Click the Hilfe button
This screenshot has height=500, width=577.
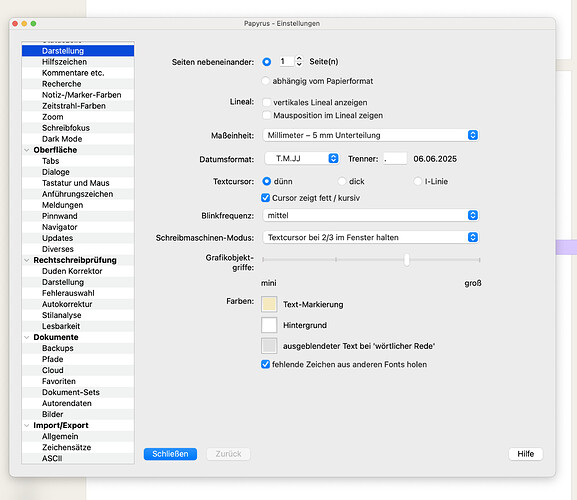pyautogui.click(x=526, y=454)
